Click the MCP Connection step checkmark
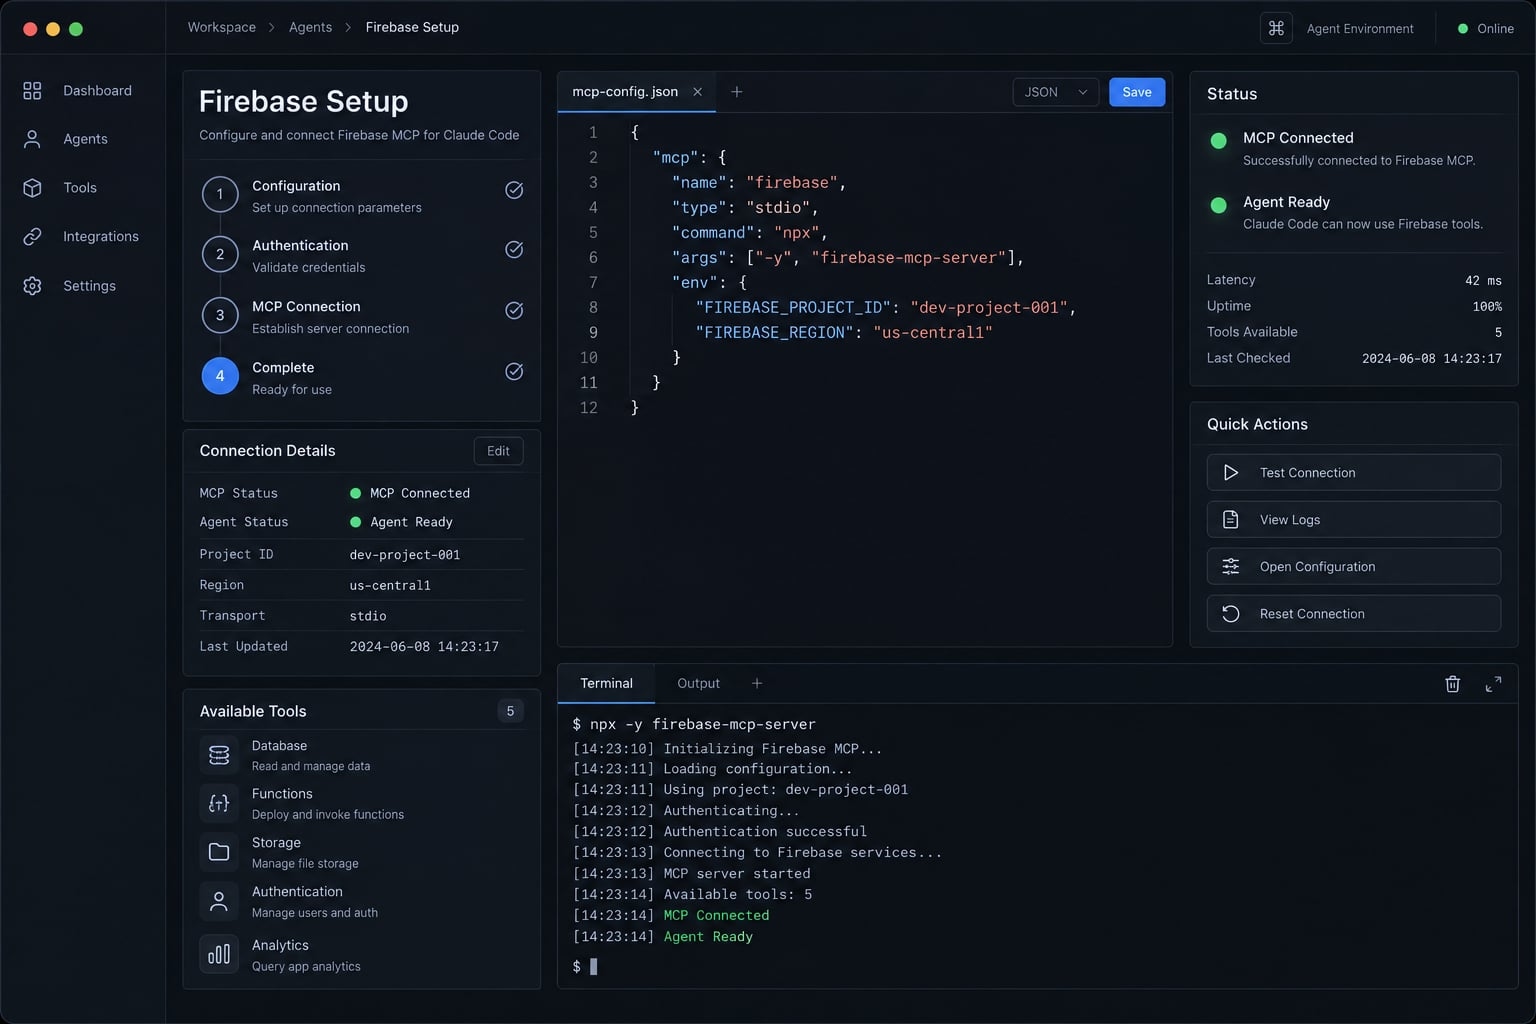This screenshot has height=1024, width=1536. click(514, 311)
